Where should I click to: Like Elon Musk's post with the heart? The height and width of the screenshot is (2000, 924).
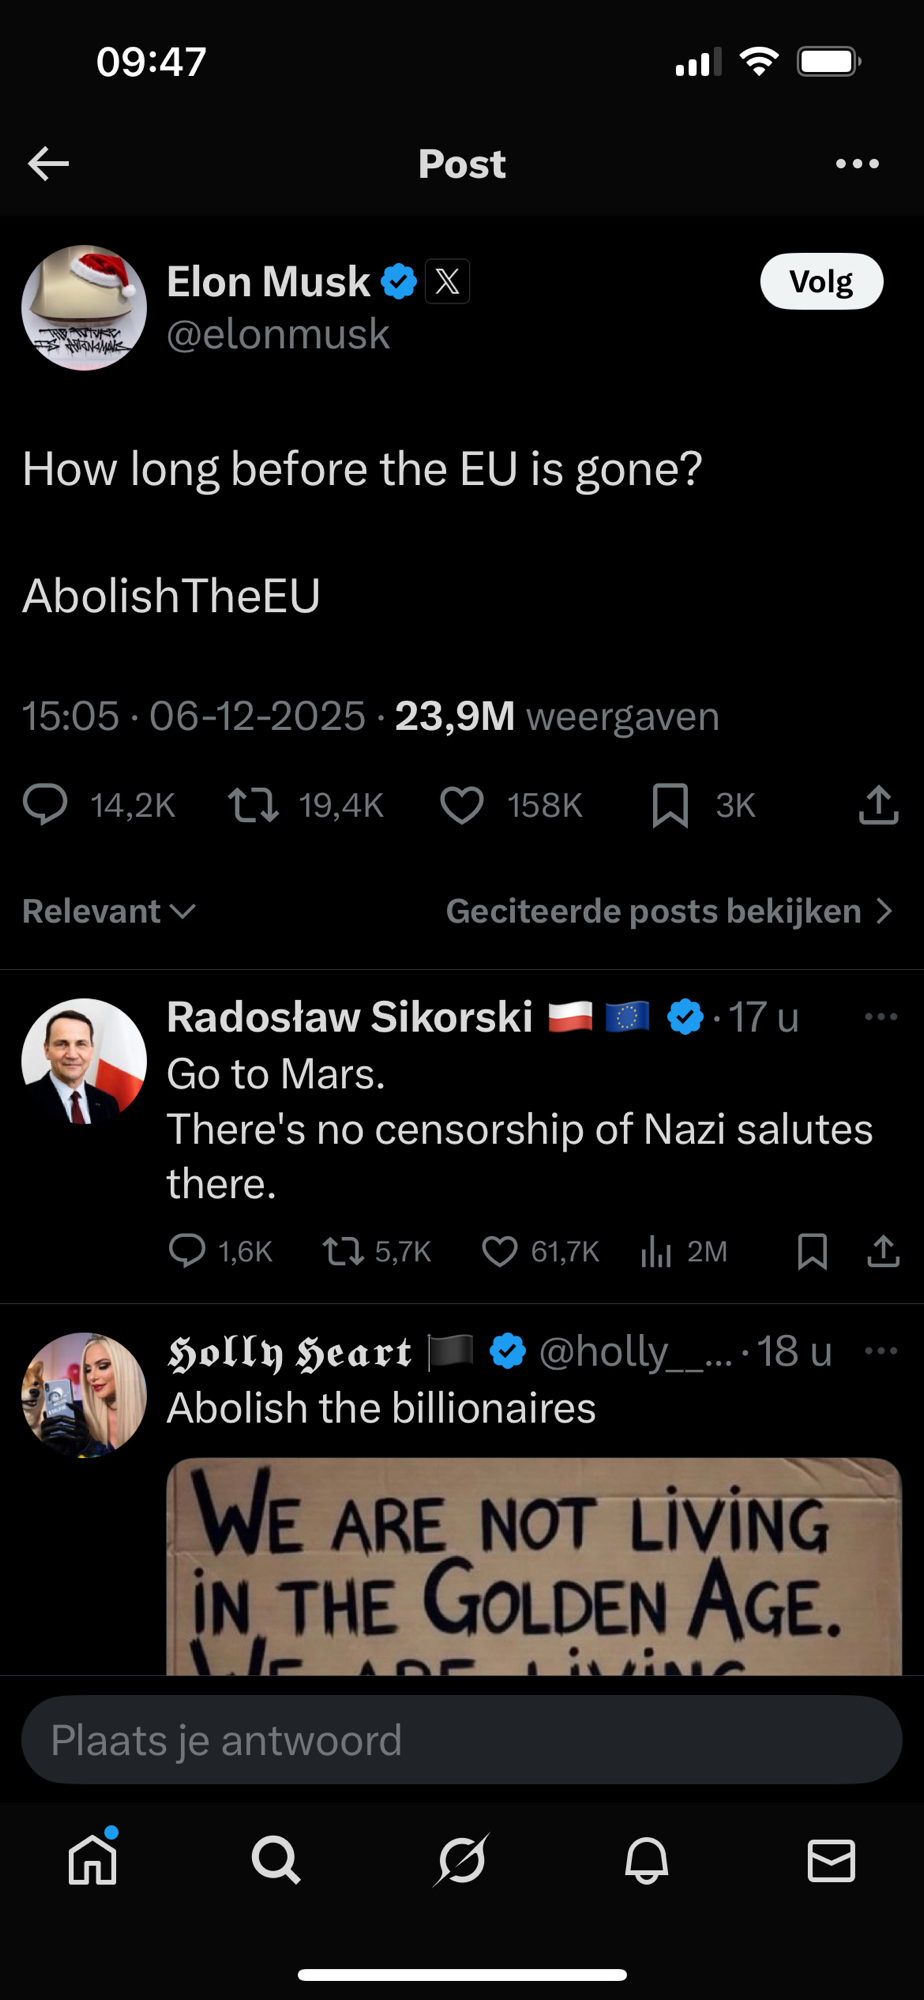coord(462,805)
